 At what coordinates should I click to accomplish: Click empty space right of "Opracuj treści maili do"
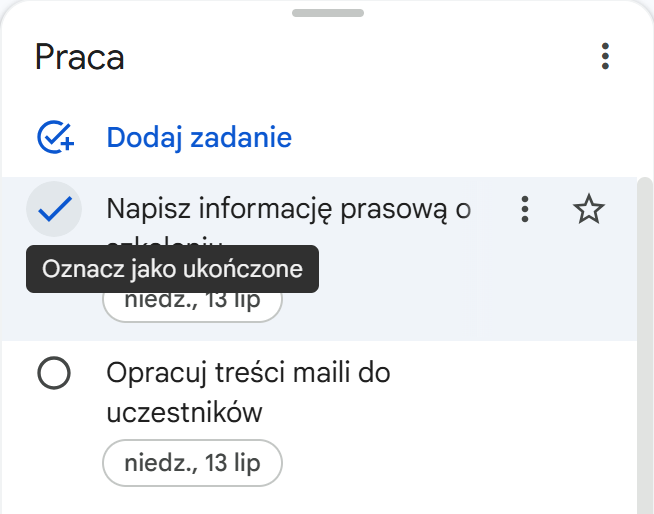pos(500,374)
